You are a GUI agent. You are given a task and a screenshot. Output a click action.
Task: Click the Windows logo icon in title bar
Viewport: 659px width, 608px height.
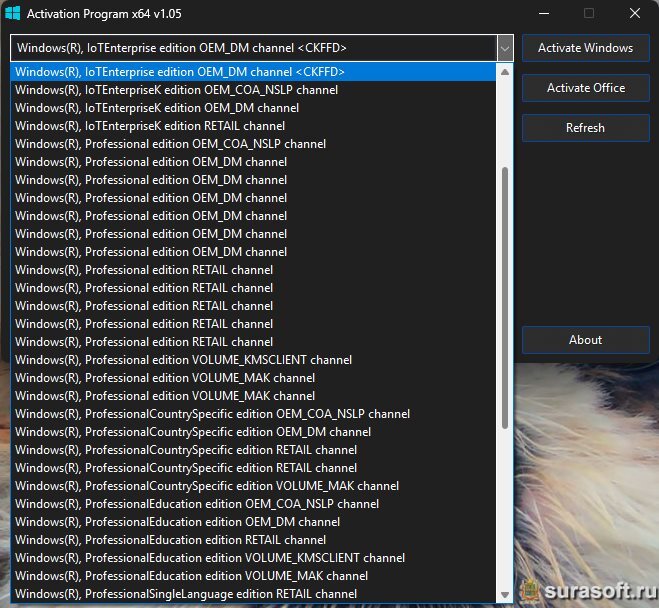coord(13,13)
